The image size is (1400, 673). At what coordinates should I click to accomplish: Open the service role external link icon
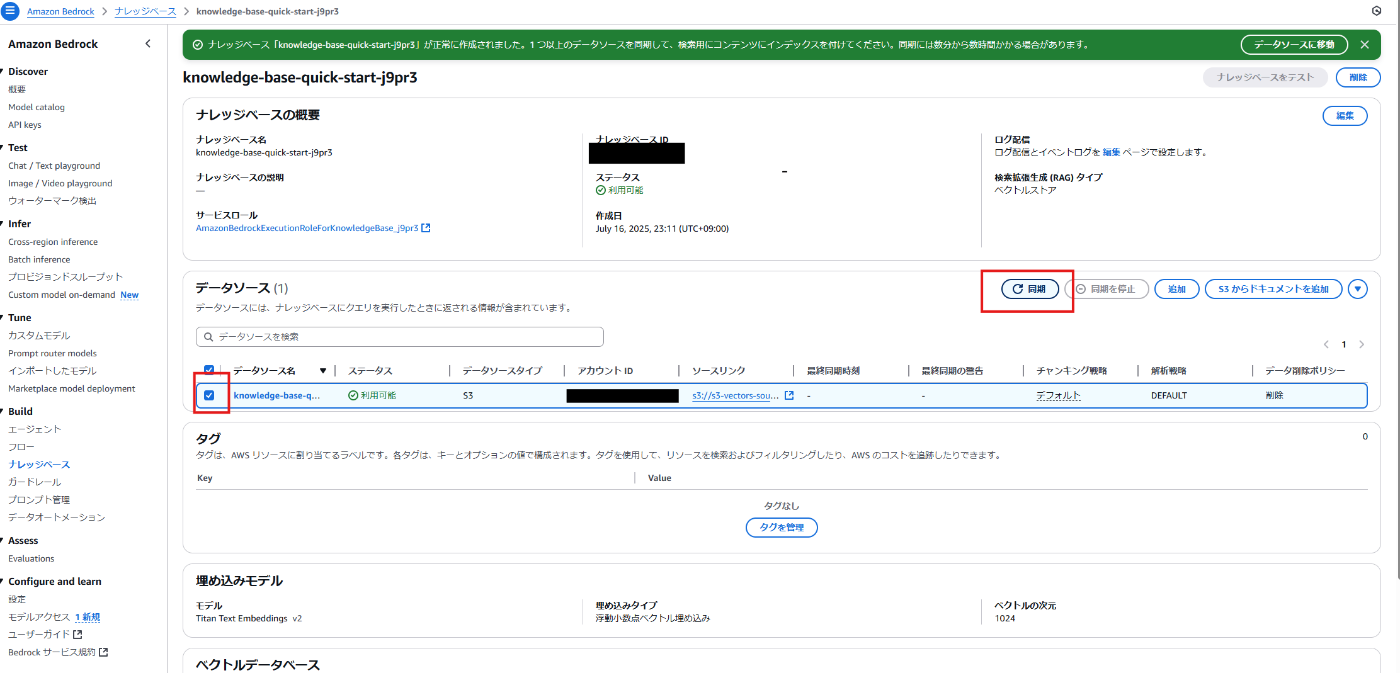[x=426, y=228]
